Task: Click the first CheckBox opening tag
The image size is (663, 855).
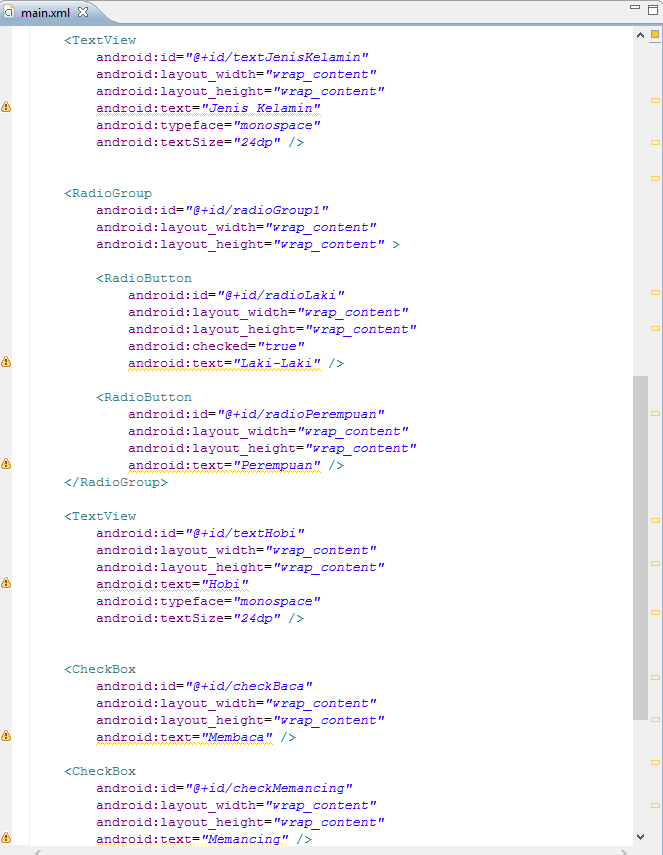Action: (x=100, y=669)
